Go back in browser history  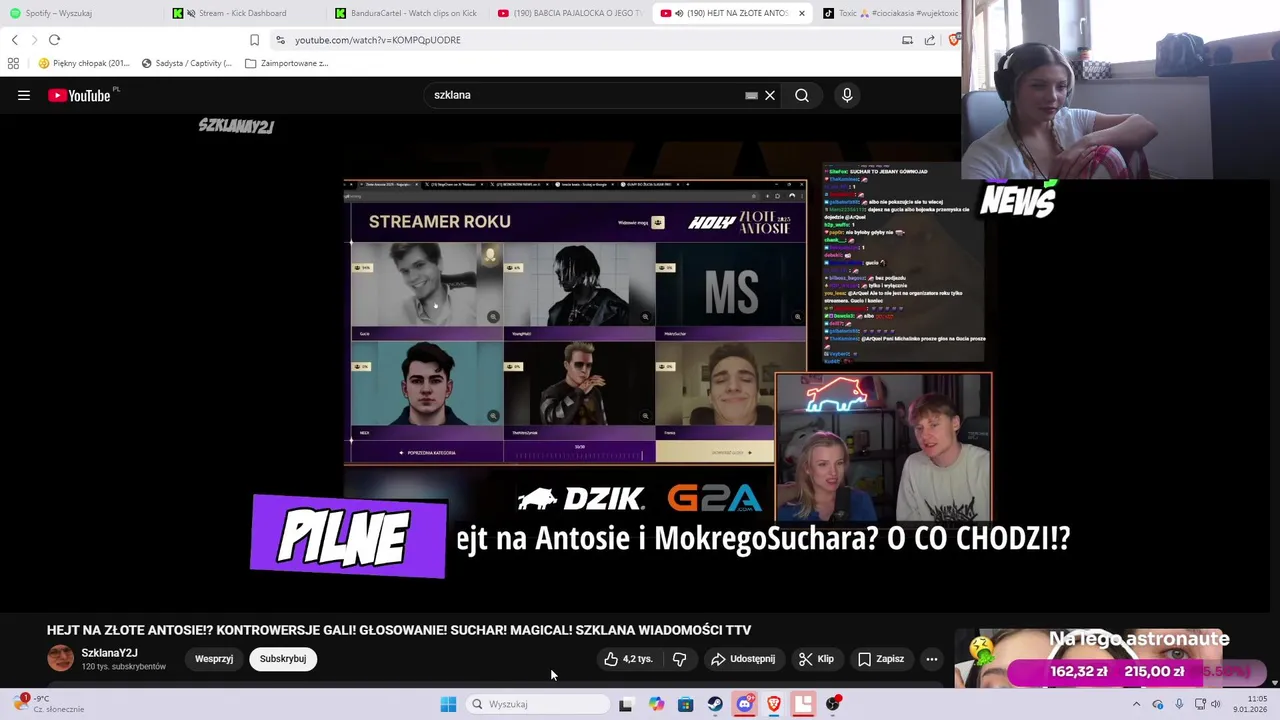click(x=14, y=40)
